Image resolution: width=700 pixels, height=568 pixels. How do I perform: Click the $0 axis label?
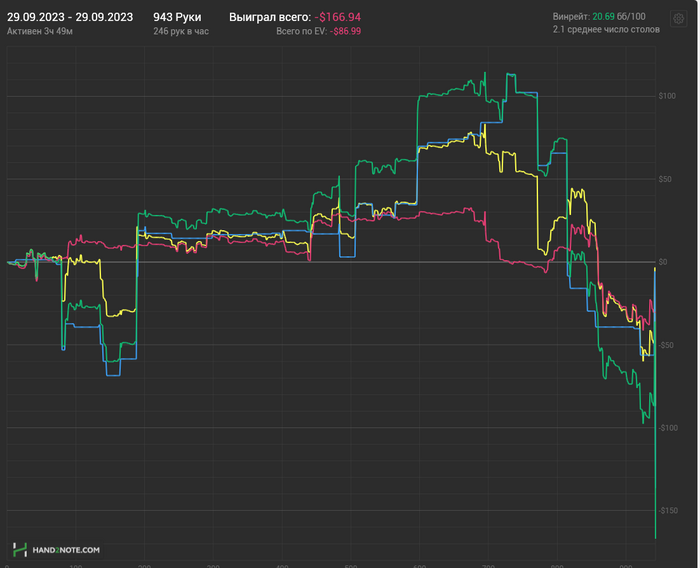pos(663,262)
